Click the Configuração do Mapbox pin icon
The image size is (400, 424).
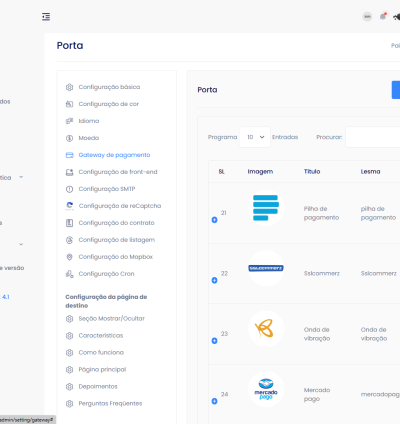69,257
